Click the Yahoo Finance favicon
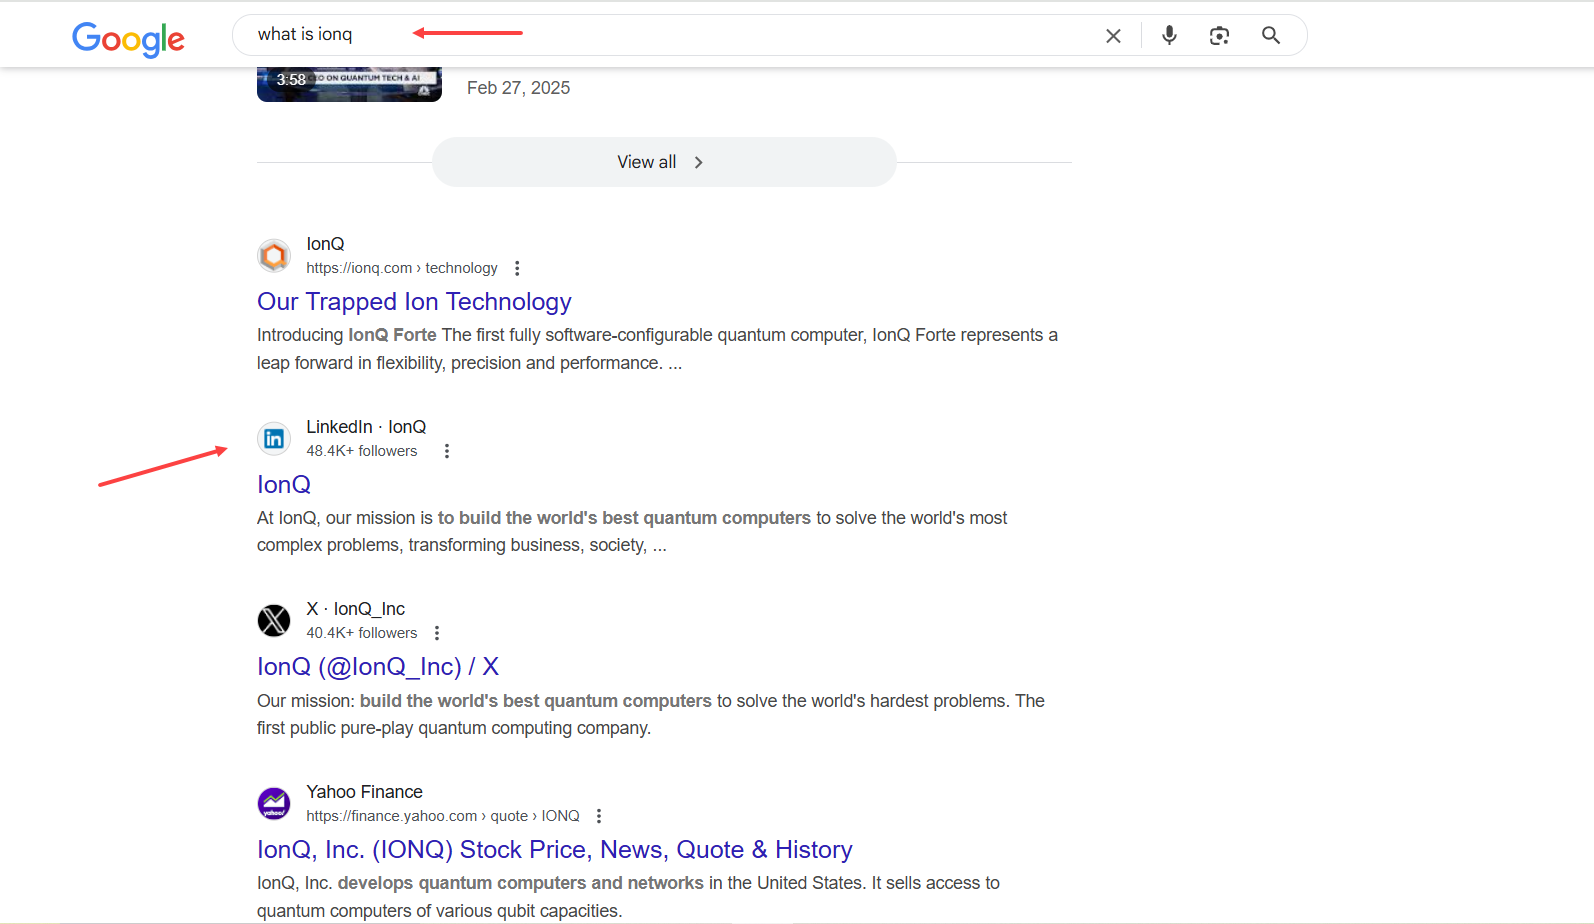1594x924 pixels. [274, 804]
